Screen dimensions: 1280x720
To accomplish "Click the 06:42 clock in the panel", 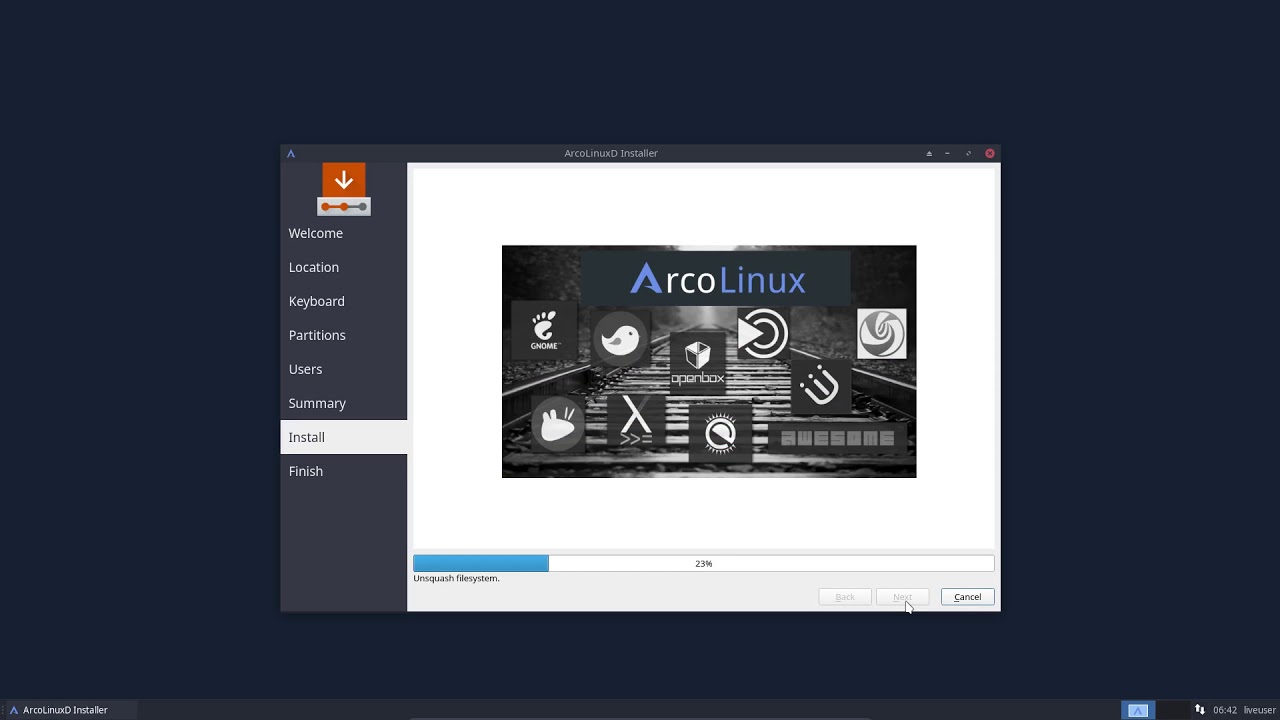I will [1225, 710].
